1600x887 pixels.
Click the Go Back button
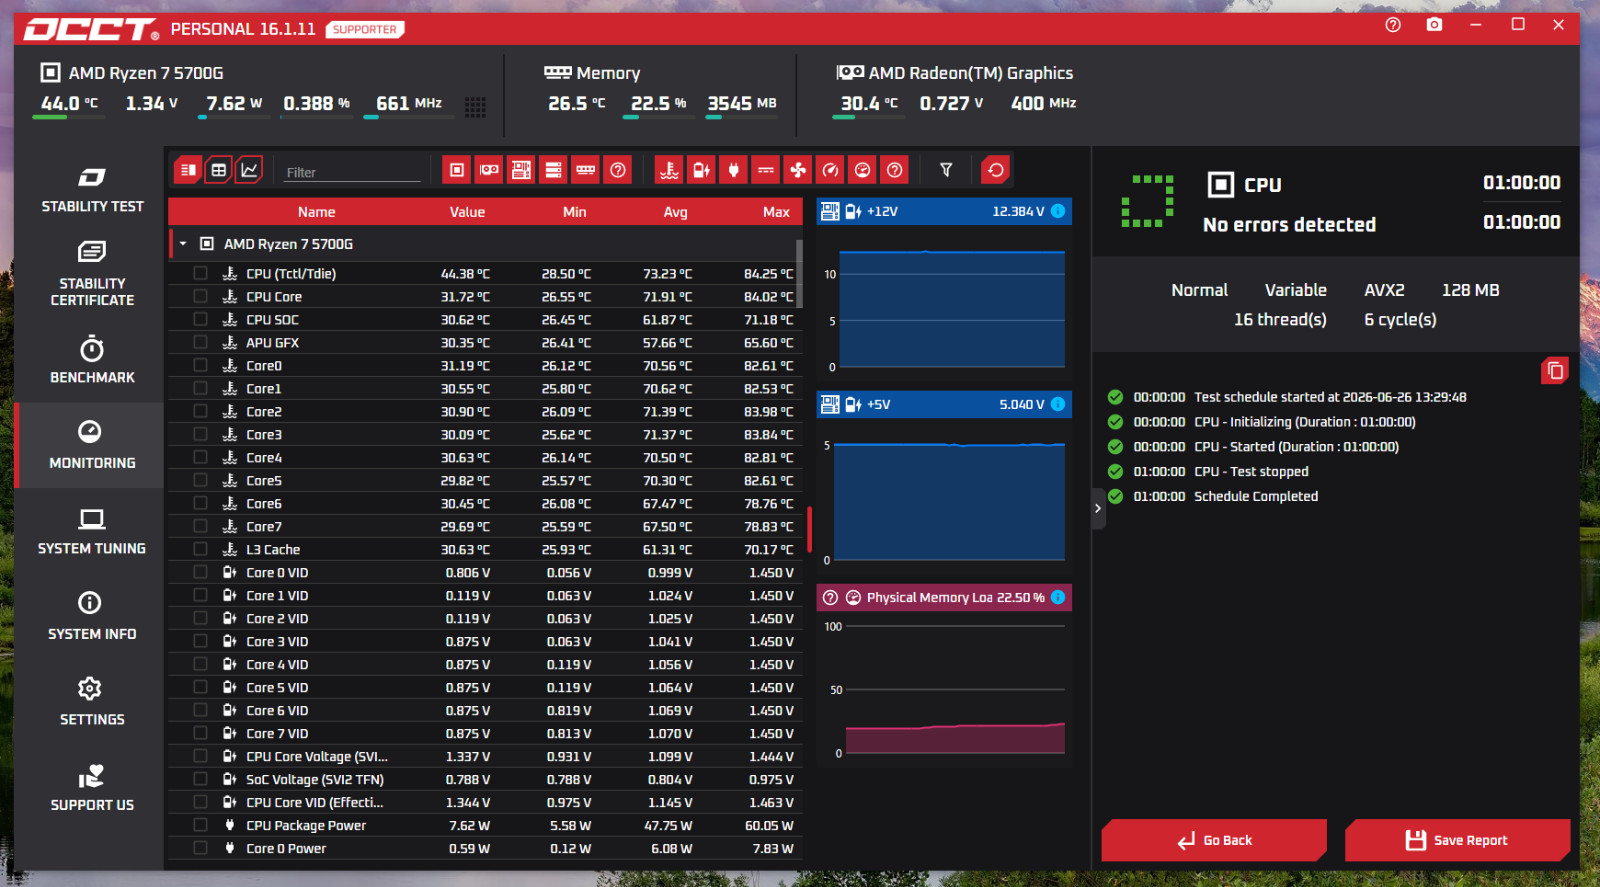click(1214, 840)
